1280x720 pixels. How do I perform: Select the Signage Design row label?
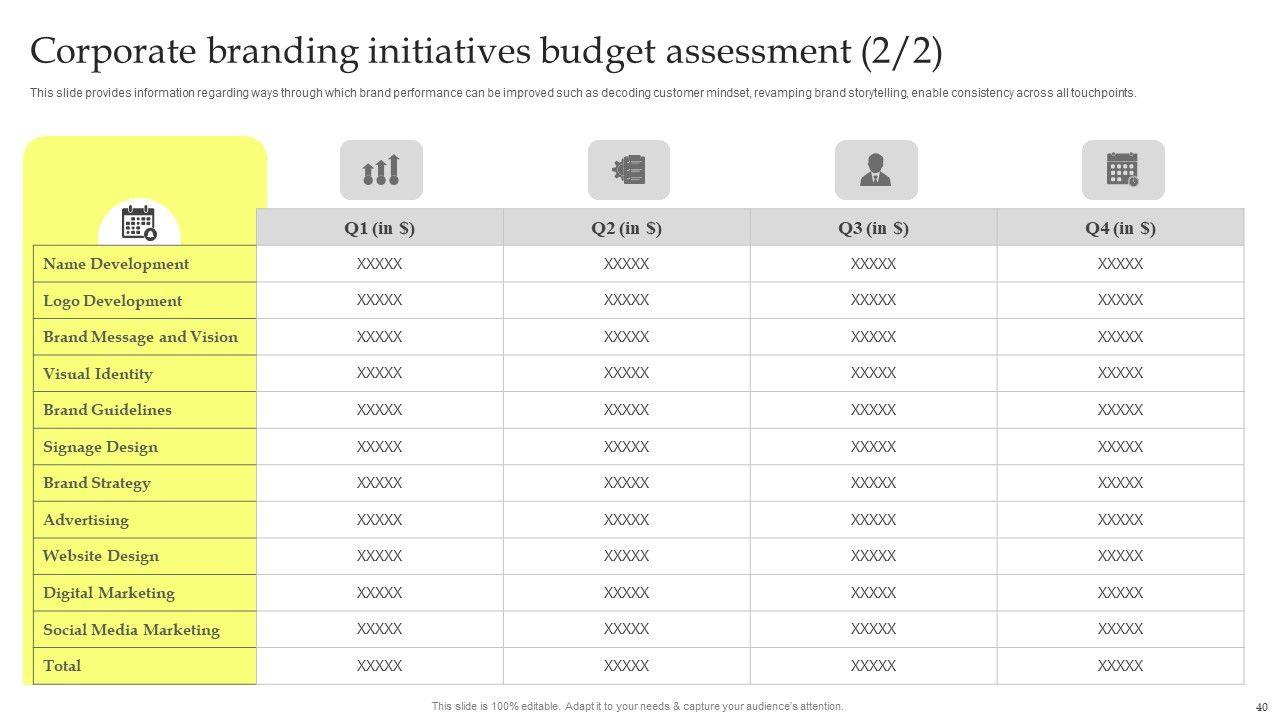tap(100, 447)
